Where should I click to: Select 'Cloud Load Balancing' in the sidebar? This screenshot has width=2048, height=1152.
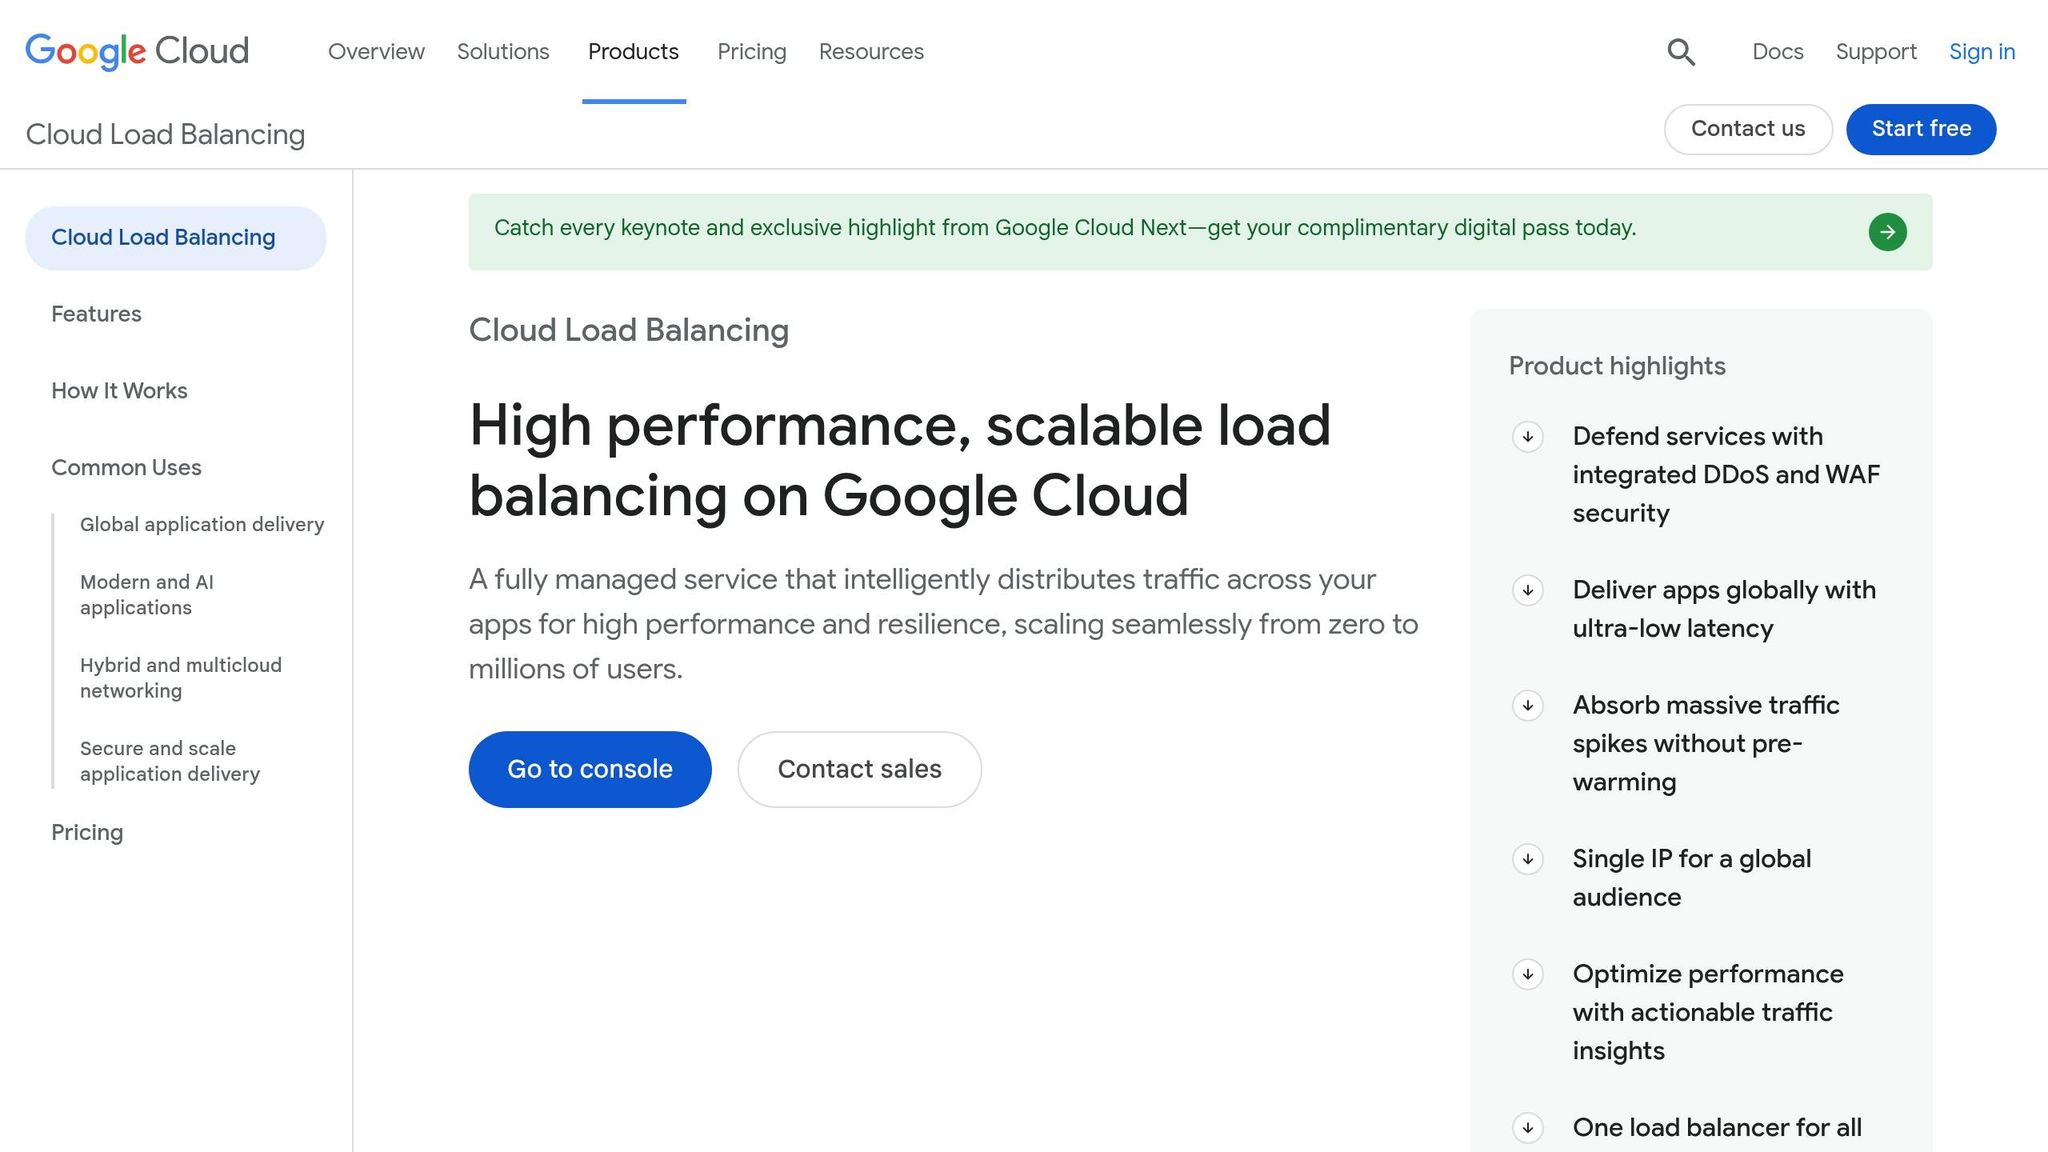(163, 237)
